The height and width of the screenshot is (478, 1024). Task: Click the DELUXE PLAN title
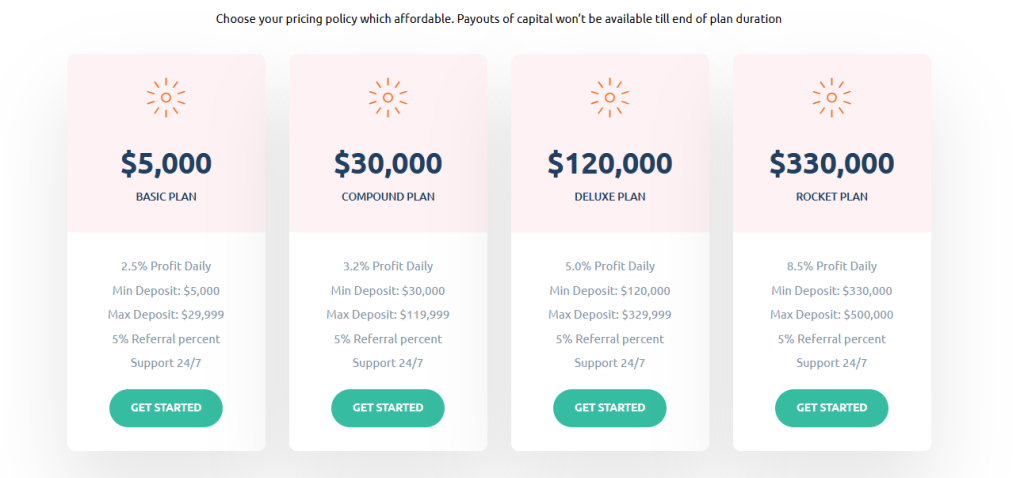(x=610, y=197)
